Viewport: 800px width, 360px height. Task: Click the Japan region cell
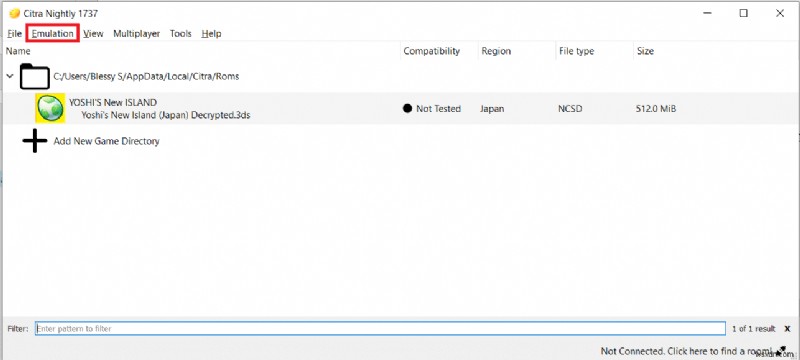point(492,109)
